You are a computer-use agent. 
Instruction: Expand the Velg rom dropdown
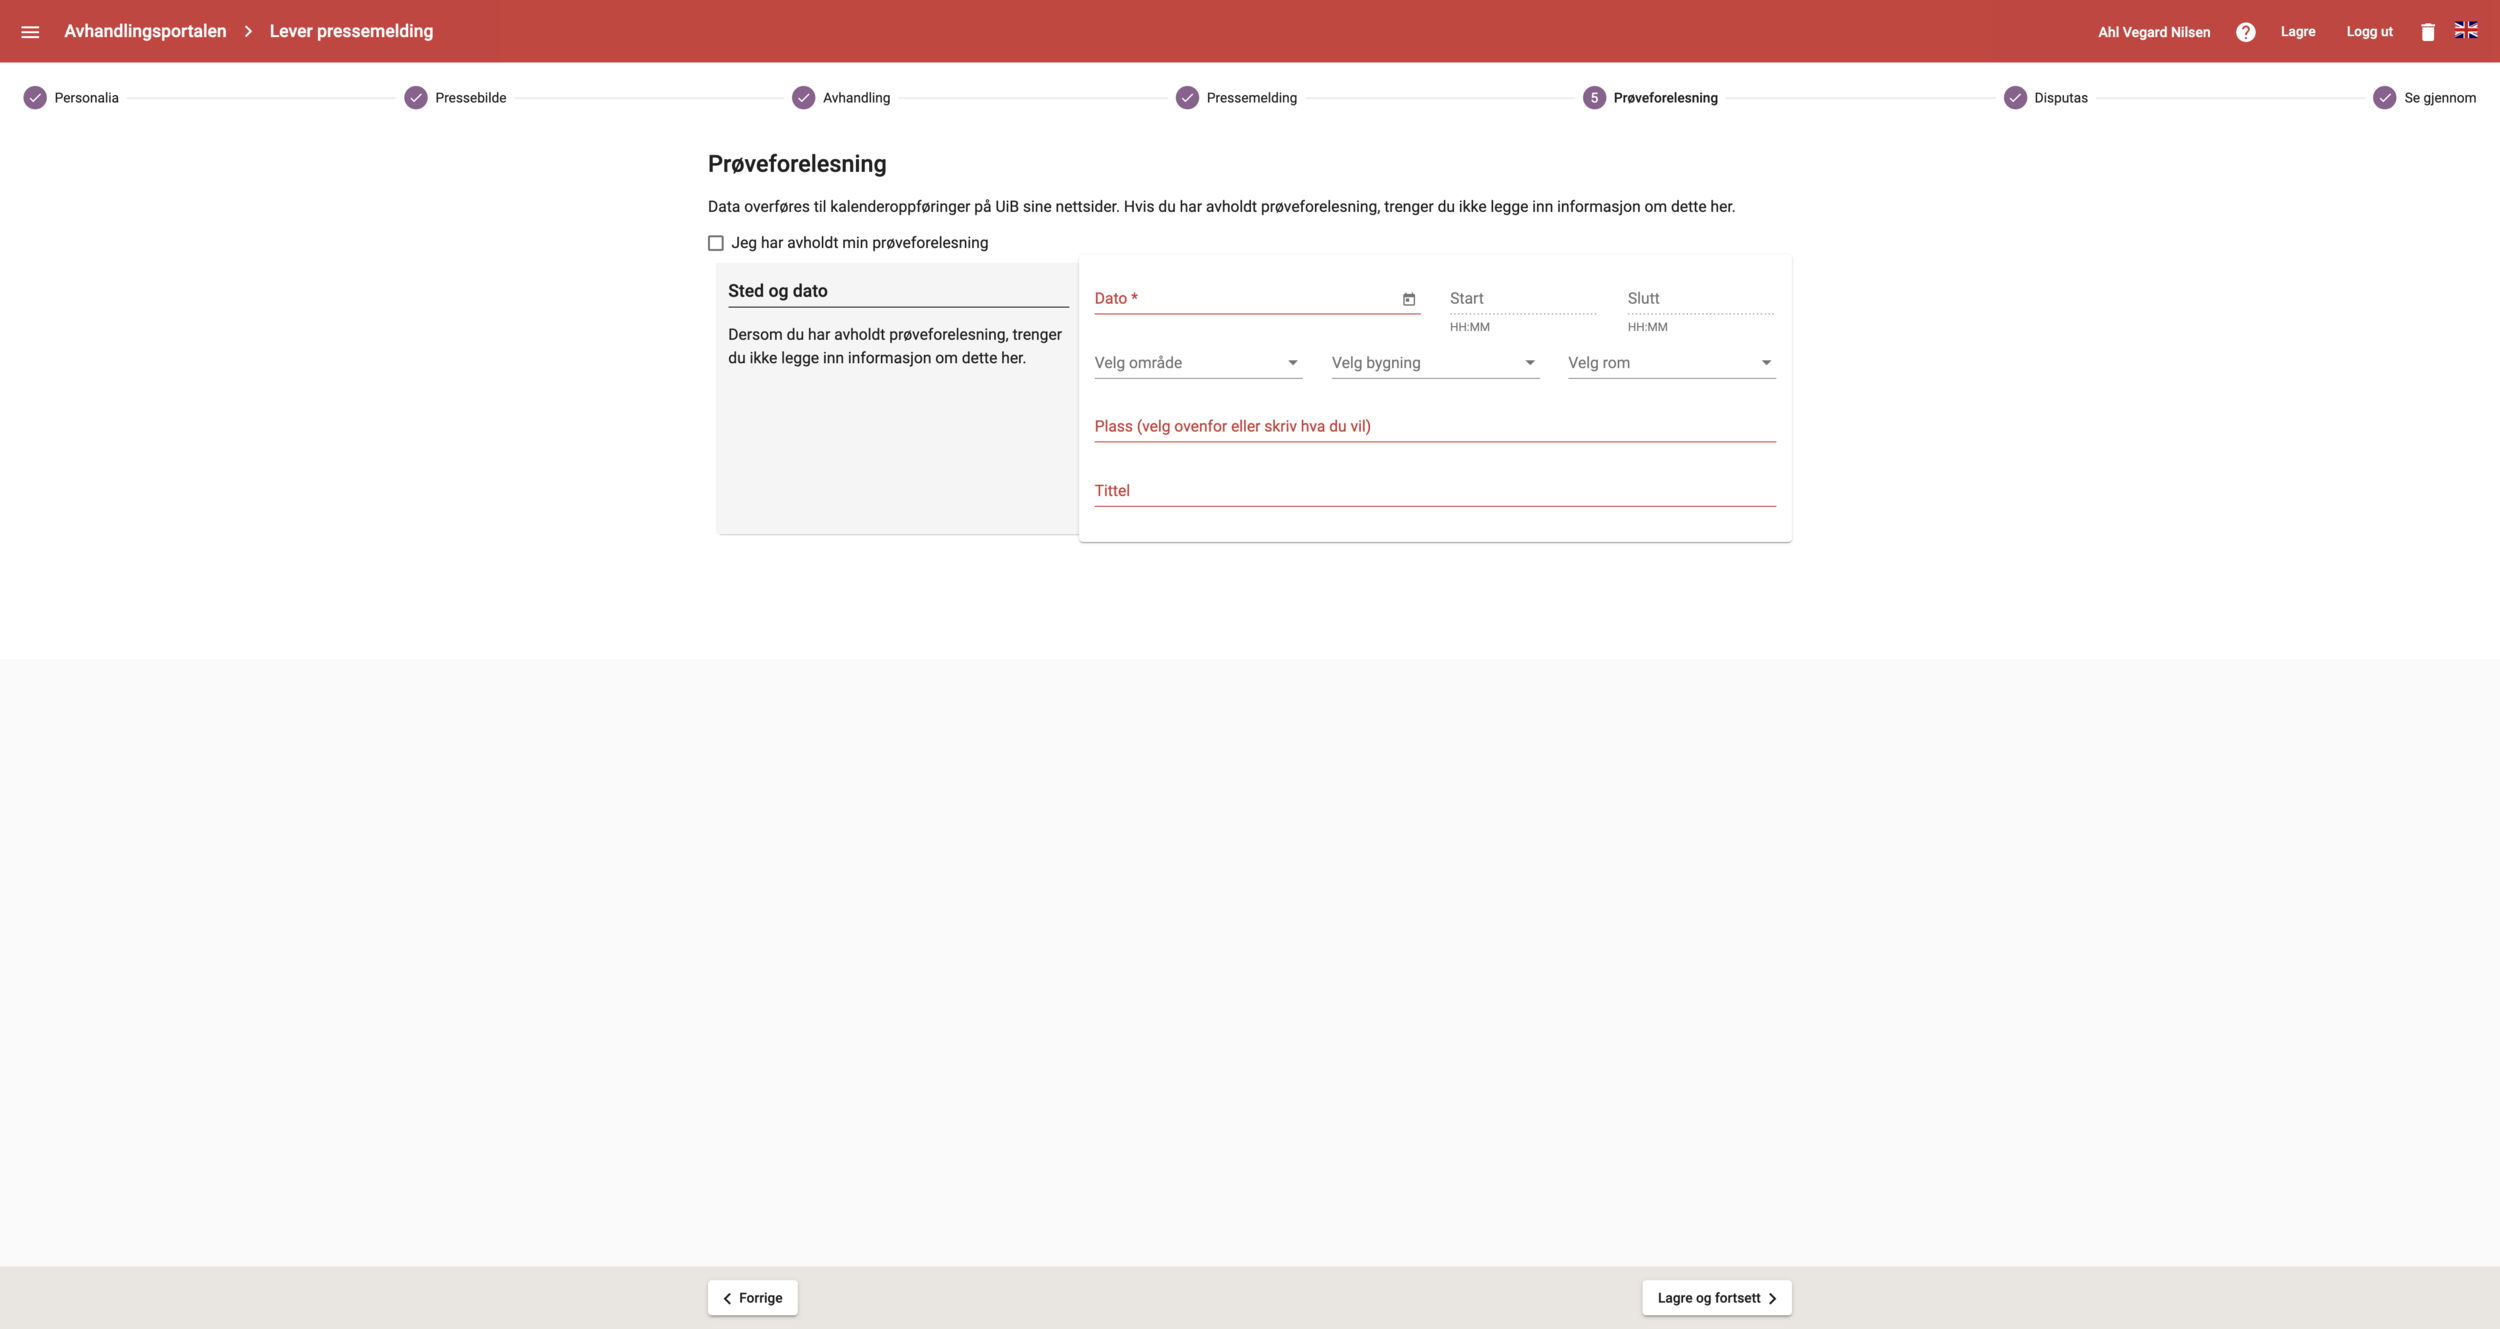click(x=1670, y=363)
